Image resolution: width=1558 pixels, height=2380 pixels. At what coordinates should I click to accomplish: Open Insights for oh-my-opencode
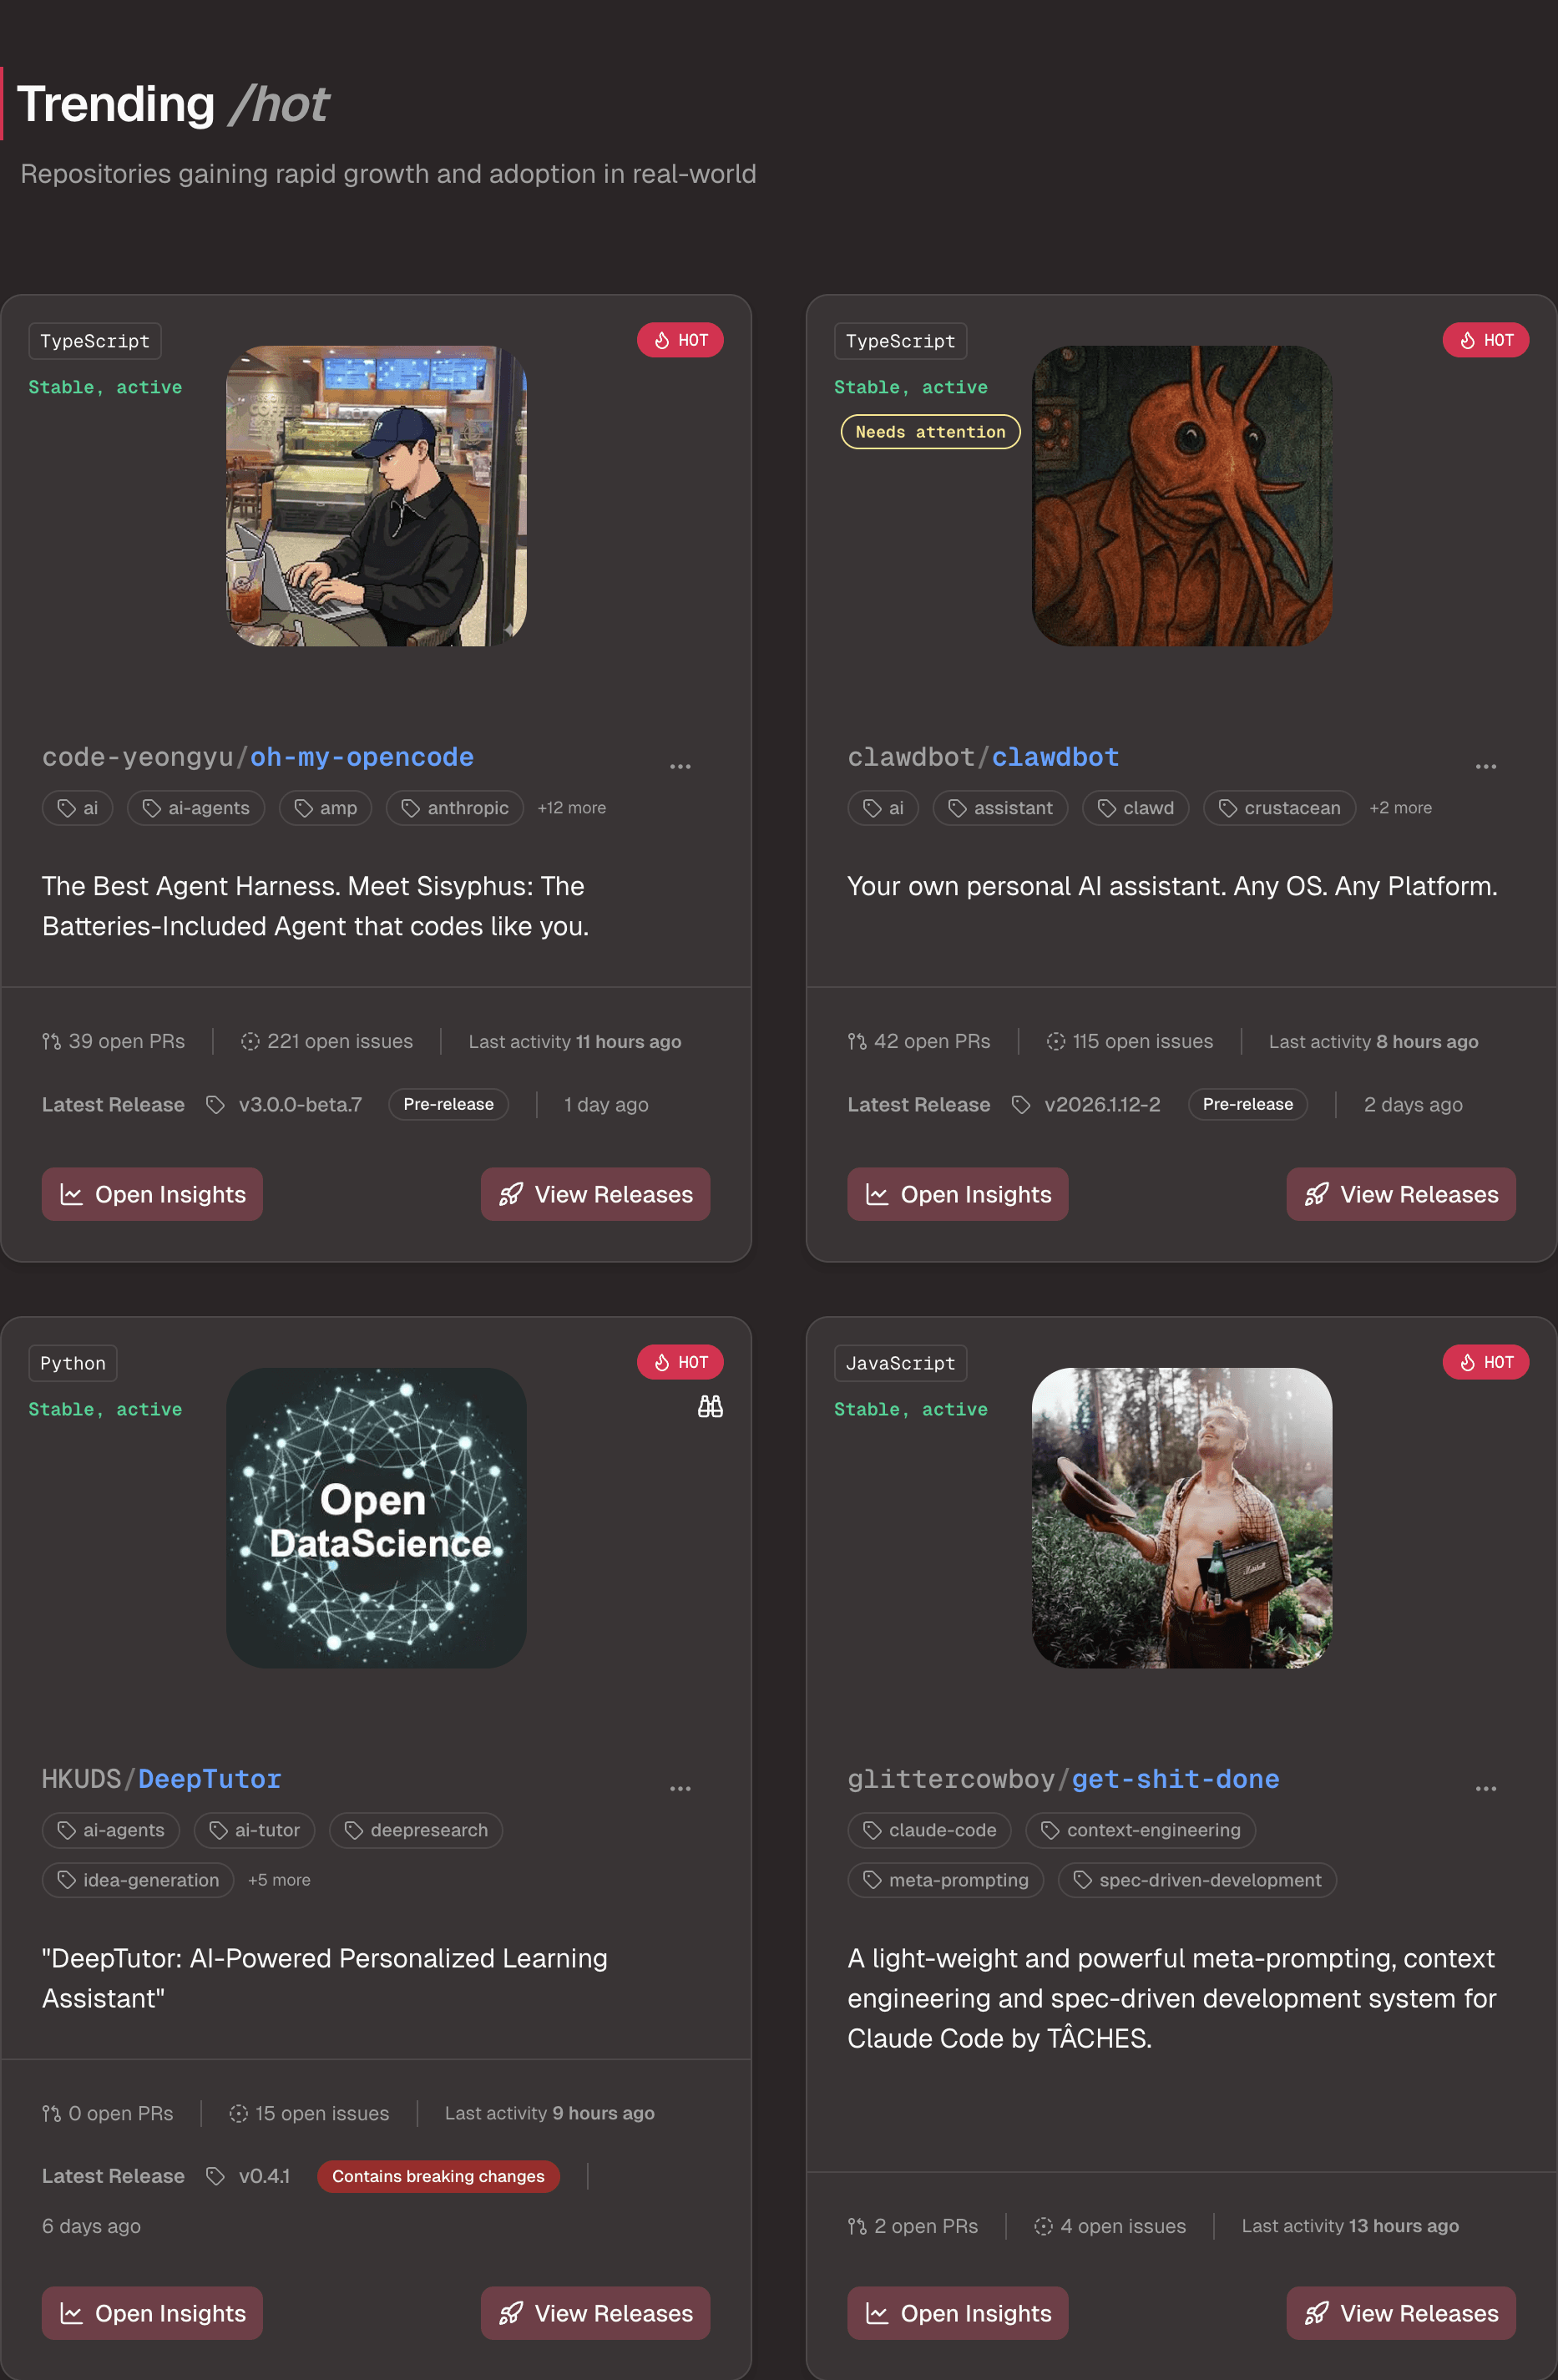coord(152,1194)
